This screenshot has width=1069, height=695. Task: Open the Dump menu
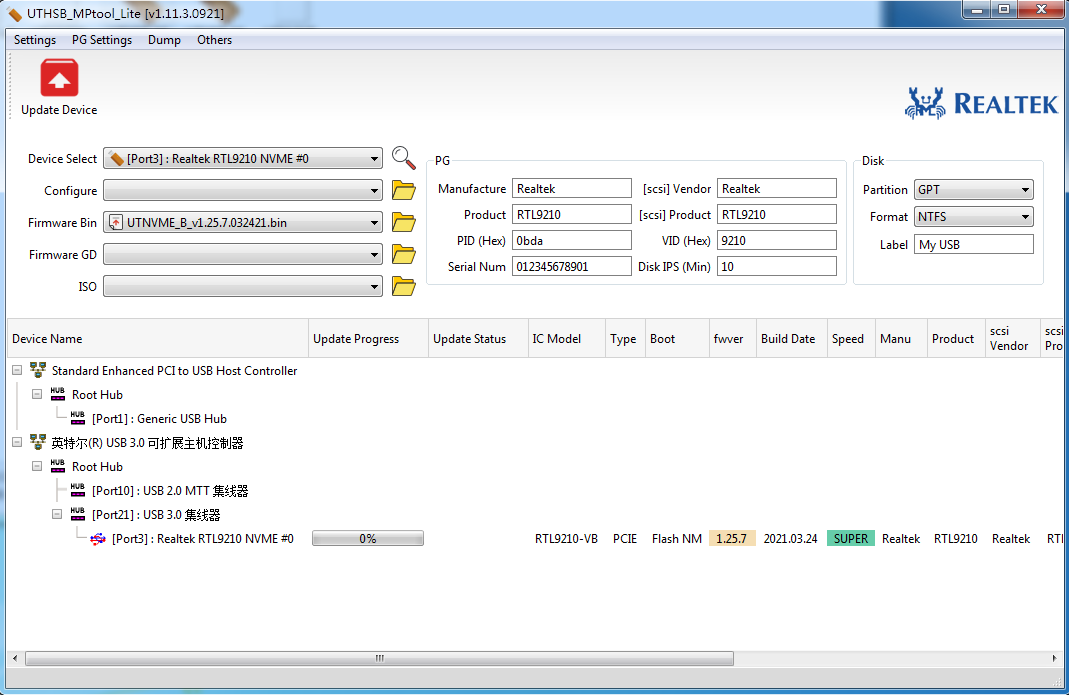click(164, 40)
